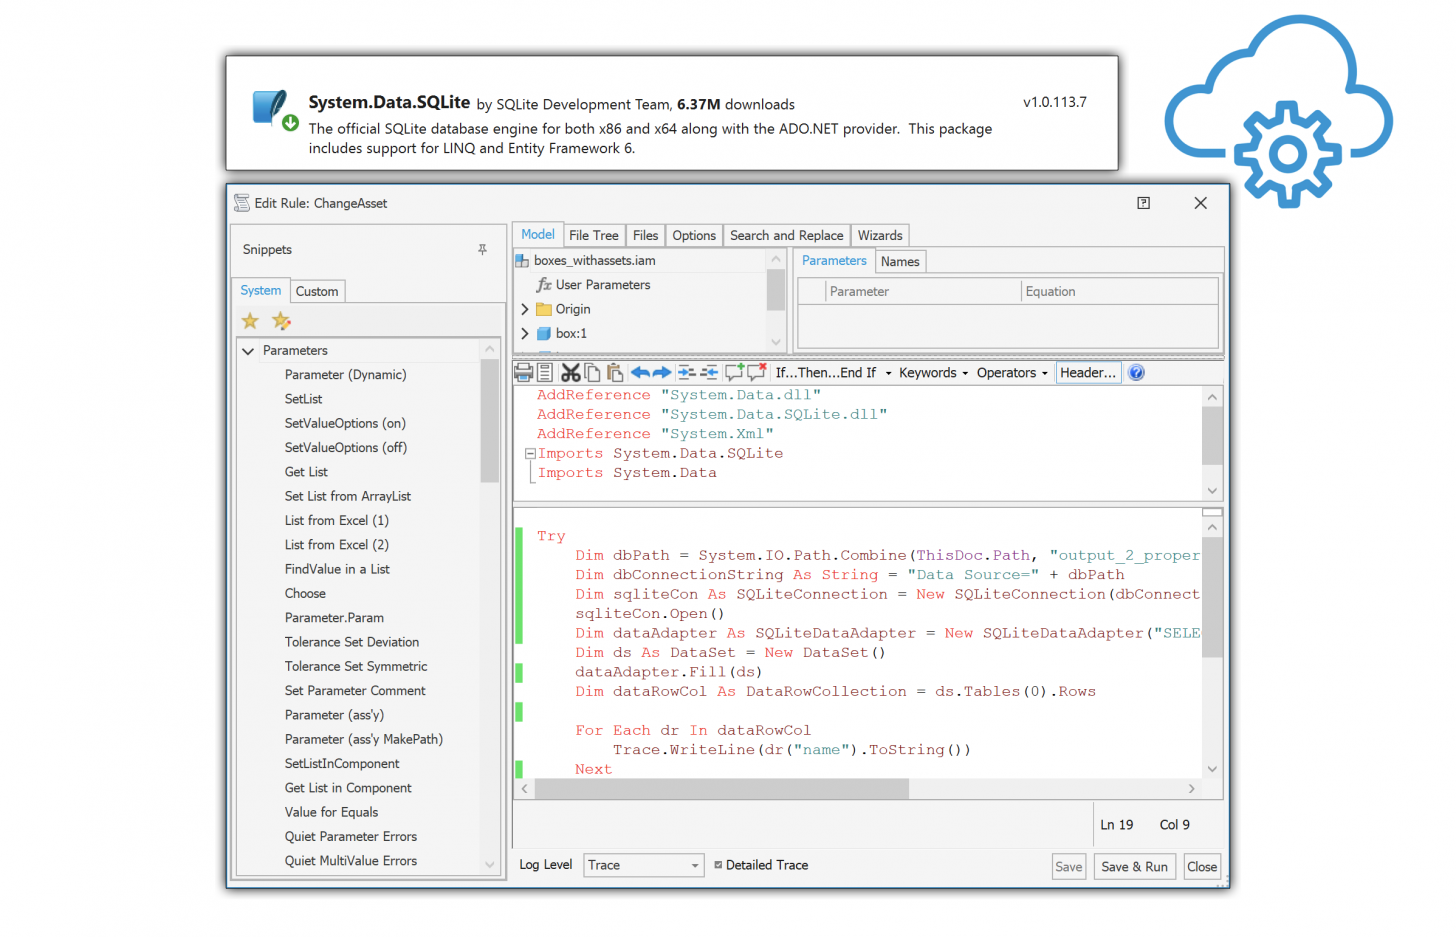Click the Parameter column header

point(923,292)
